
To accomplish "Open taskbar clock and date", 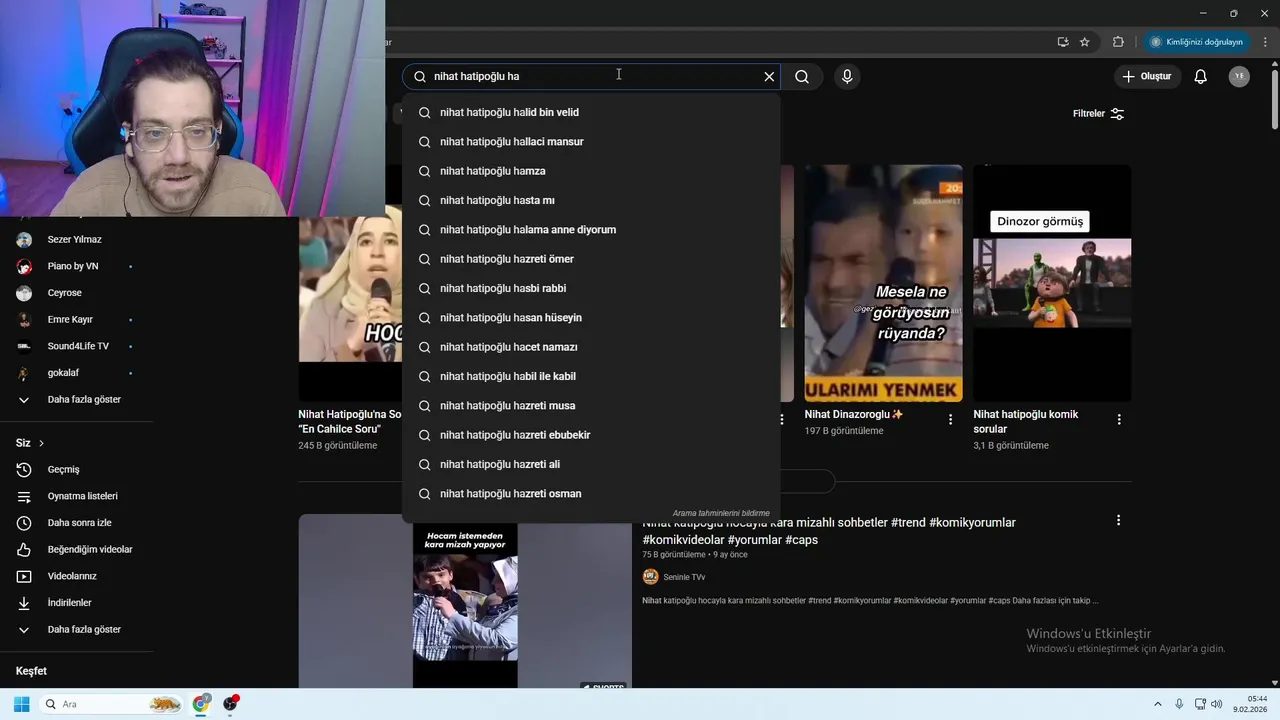I will [x=1250, y=704].
